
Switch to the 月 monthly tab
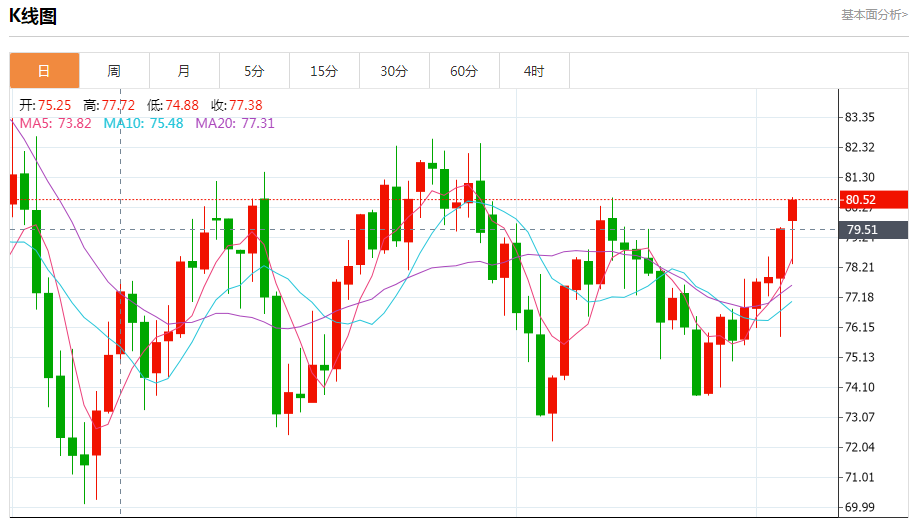point(184,71)
